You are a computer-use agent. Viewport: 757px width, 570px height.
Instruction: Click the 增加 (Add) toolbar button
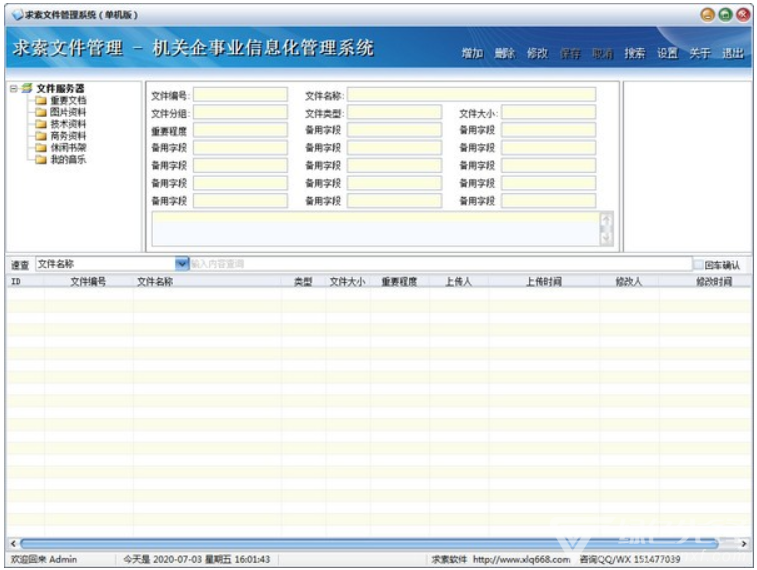tap(472, 53)
